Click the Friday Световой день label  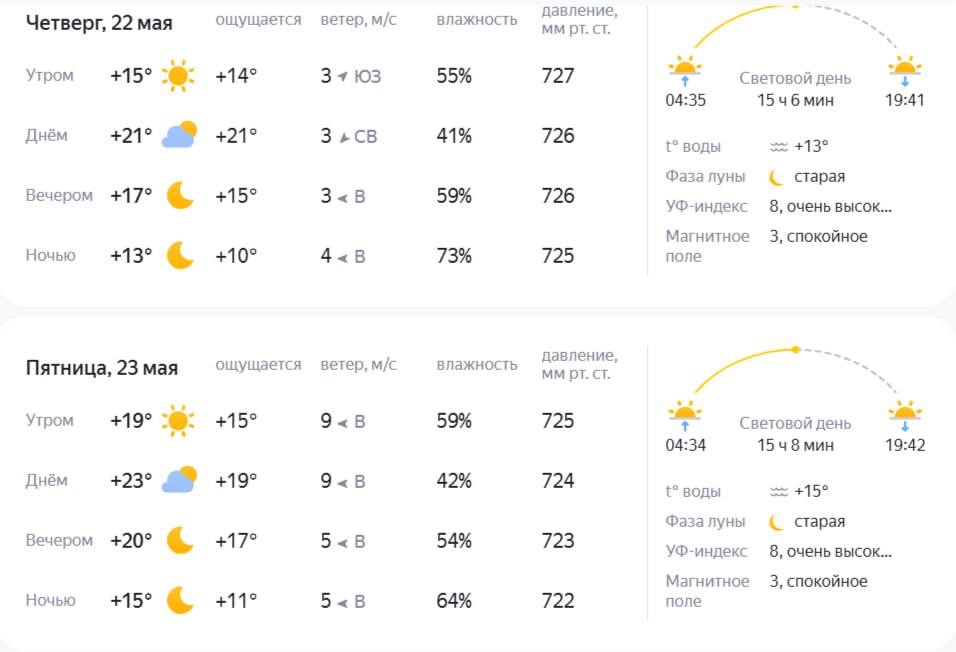(795, 423)
